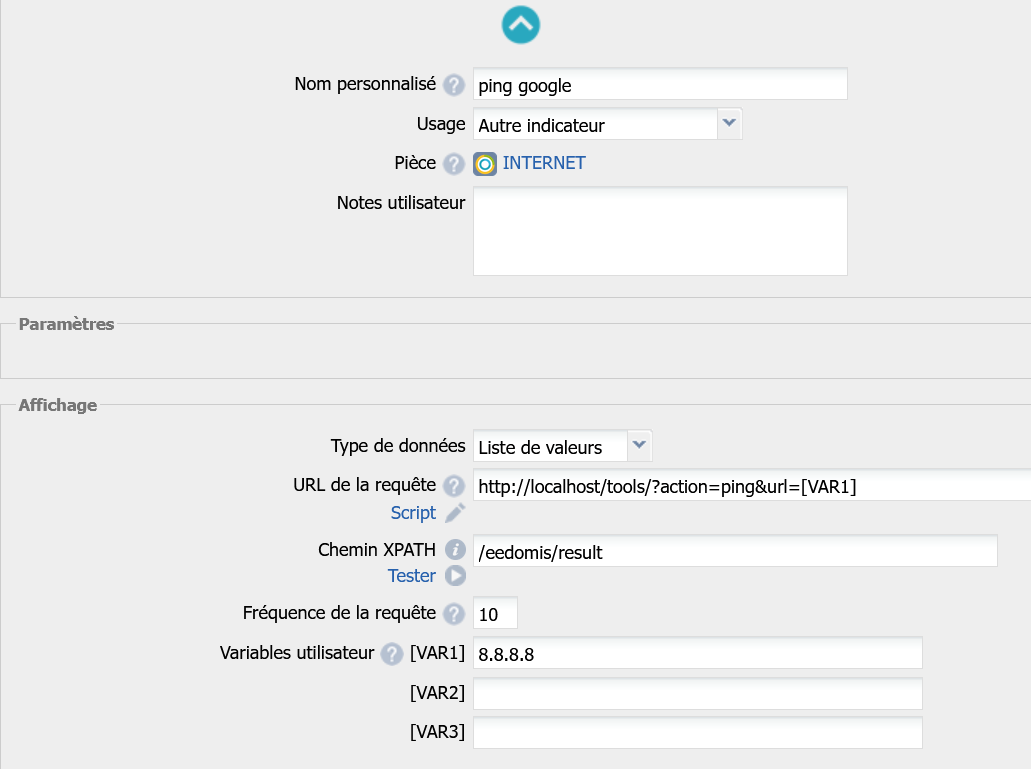
Task: Click help icon beside Variables utilisateur
Action: click(x=392, y=654)
